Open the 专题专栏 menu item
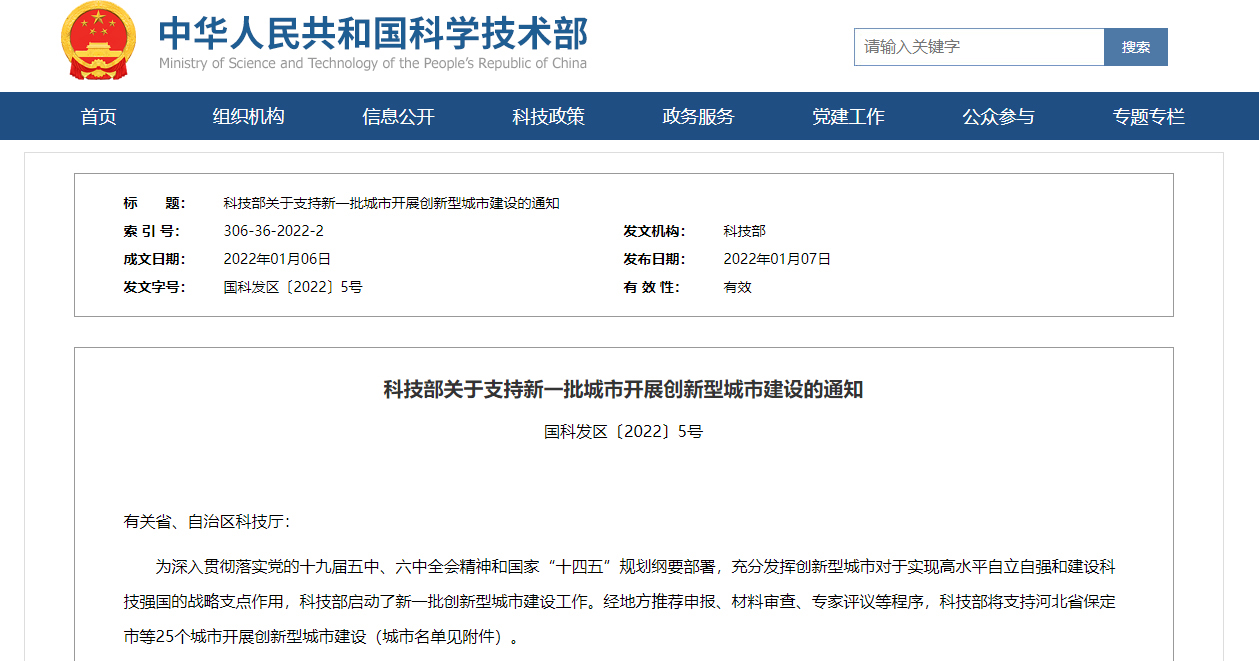The height and width of the screenshot is (661, 1259). [1149, 116]
